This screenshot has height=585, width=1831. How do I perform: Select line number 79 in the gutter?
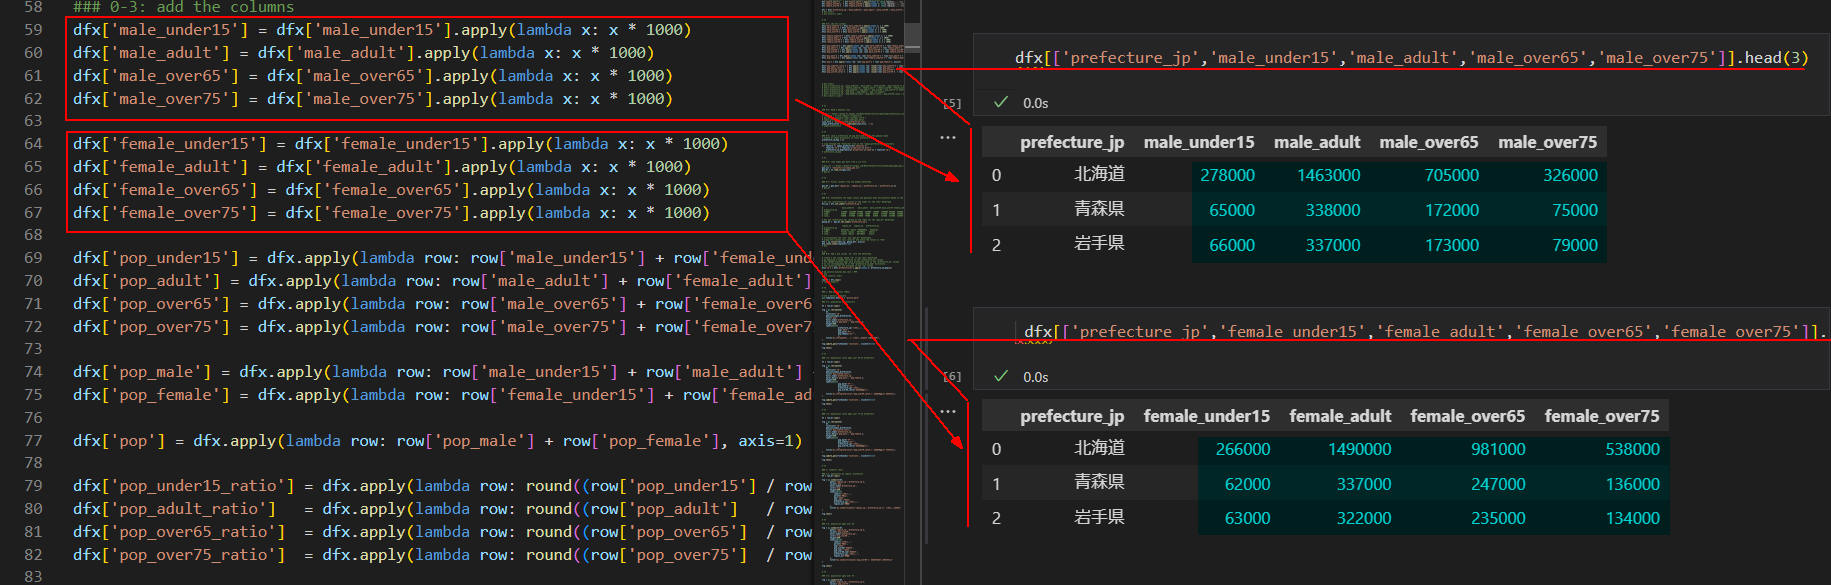point(33,486)
